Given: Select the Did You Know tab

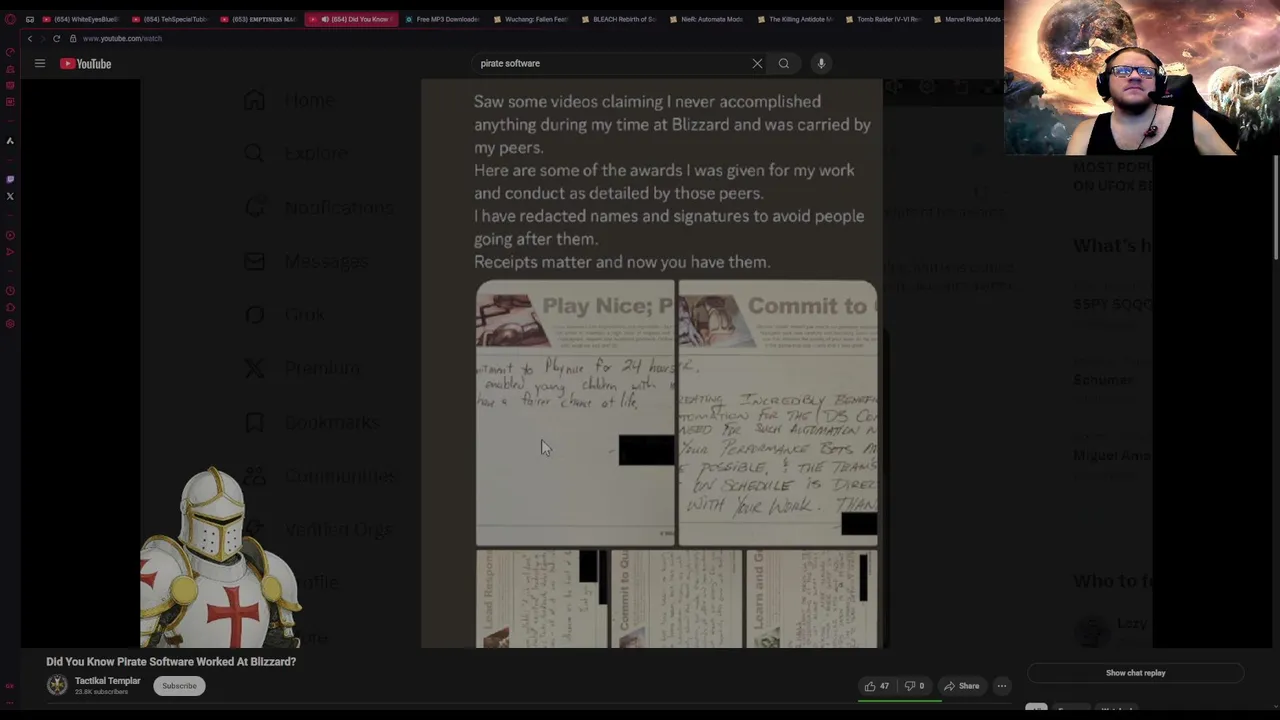Looking at the screenshot, I should point(353,19).
